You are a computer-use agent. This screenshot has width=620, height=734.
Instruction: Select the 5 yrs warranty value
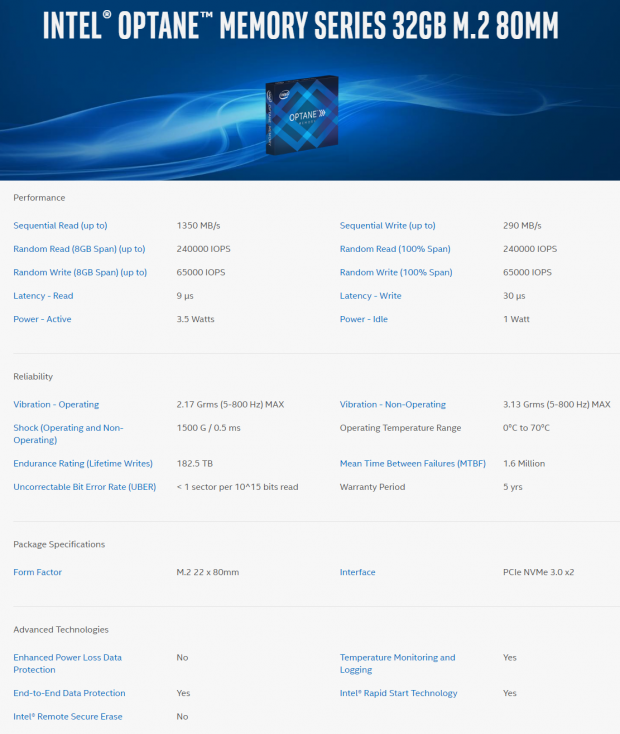click(x=513, y=487)
